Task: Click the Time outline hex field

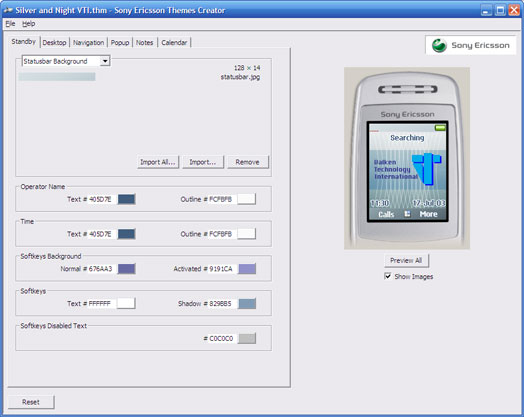Action: pyautogui.click(x=222, y=234)
